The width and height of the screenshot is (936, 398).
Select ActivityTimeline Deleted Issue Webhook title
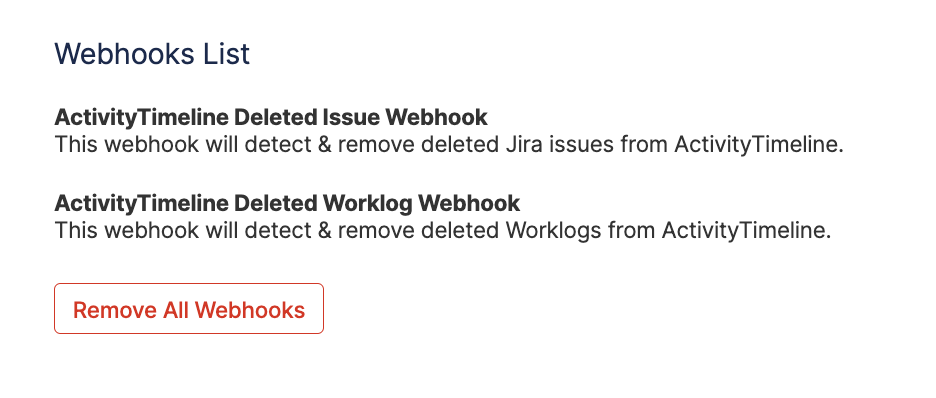[x=271, y=118]
